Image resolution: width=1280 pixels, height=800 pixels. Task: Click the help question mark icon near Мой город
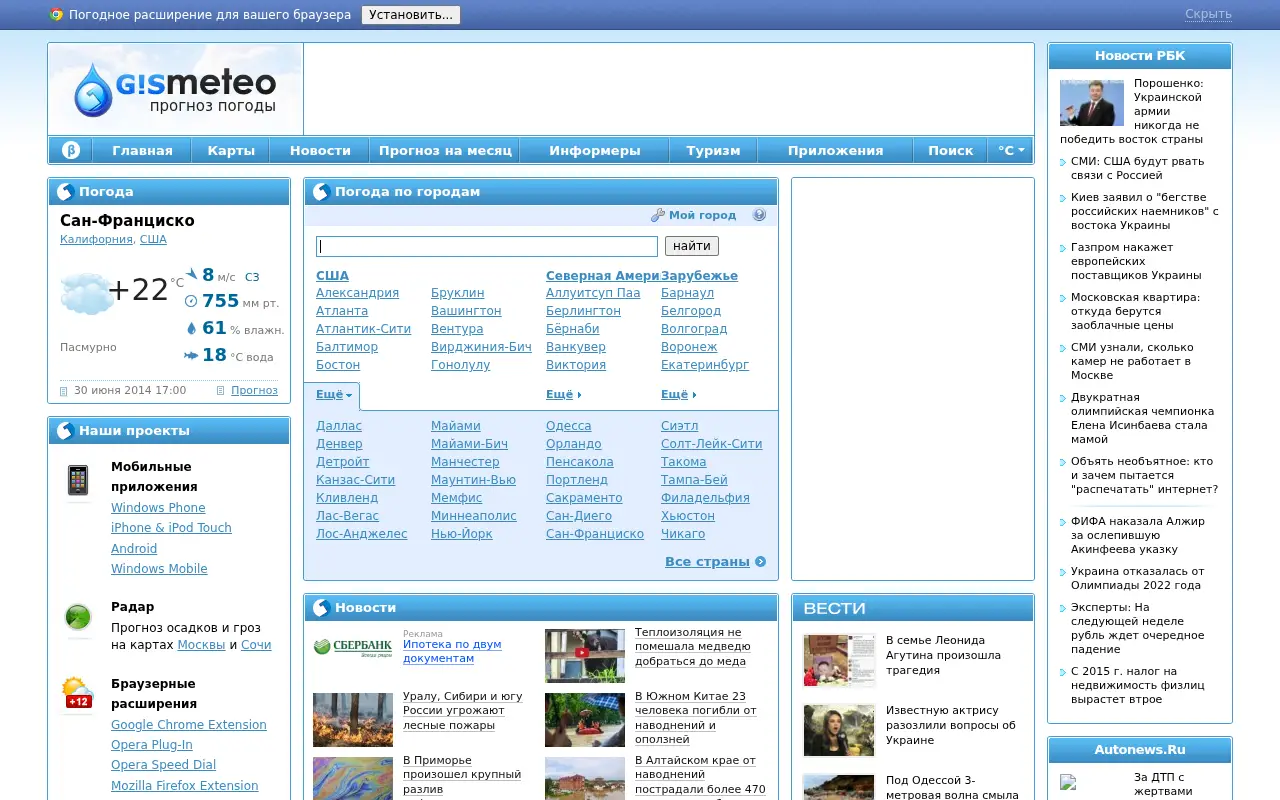point(759,215)
